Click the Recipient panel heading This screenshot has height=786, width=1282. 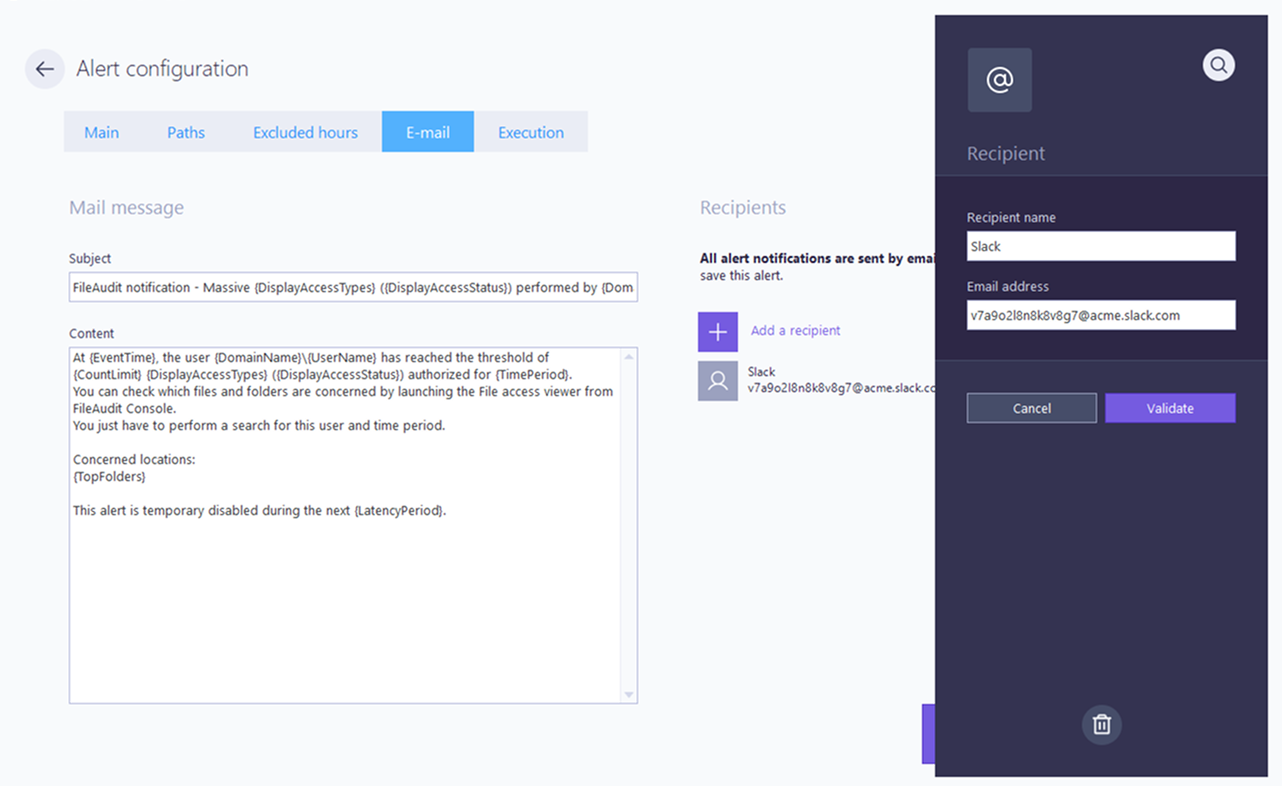(x=1006, y=153)
